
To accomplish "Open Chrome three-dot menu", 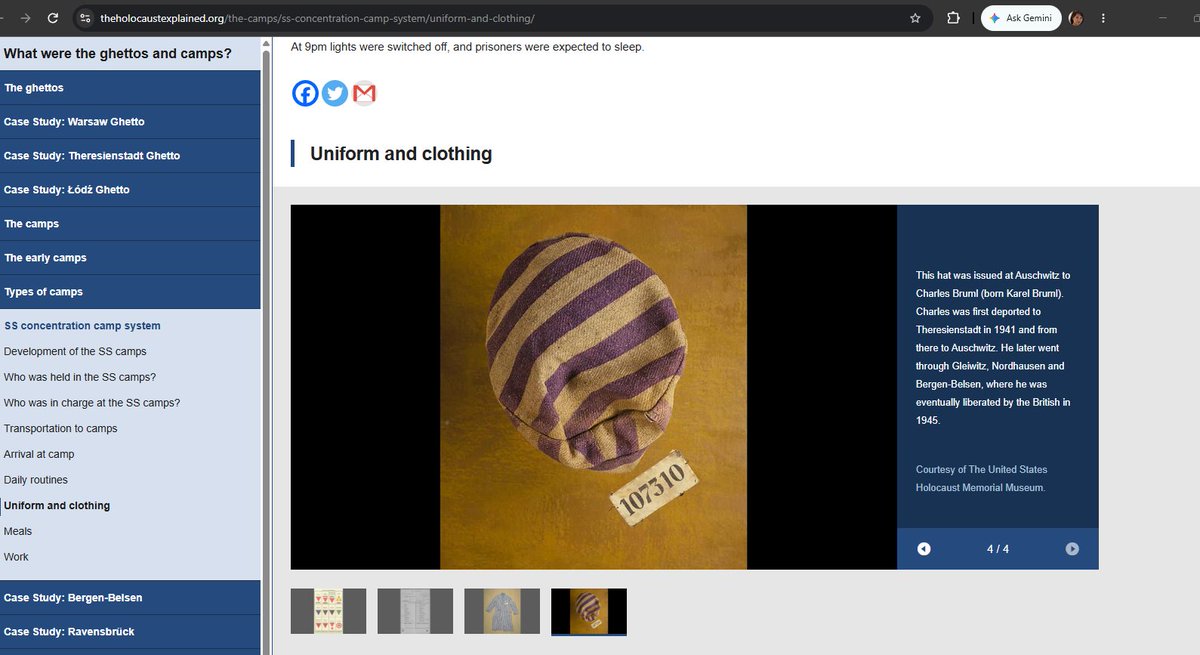I will pos(1103,18).
